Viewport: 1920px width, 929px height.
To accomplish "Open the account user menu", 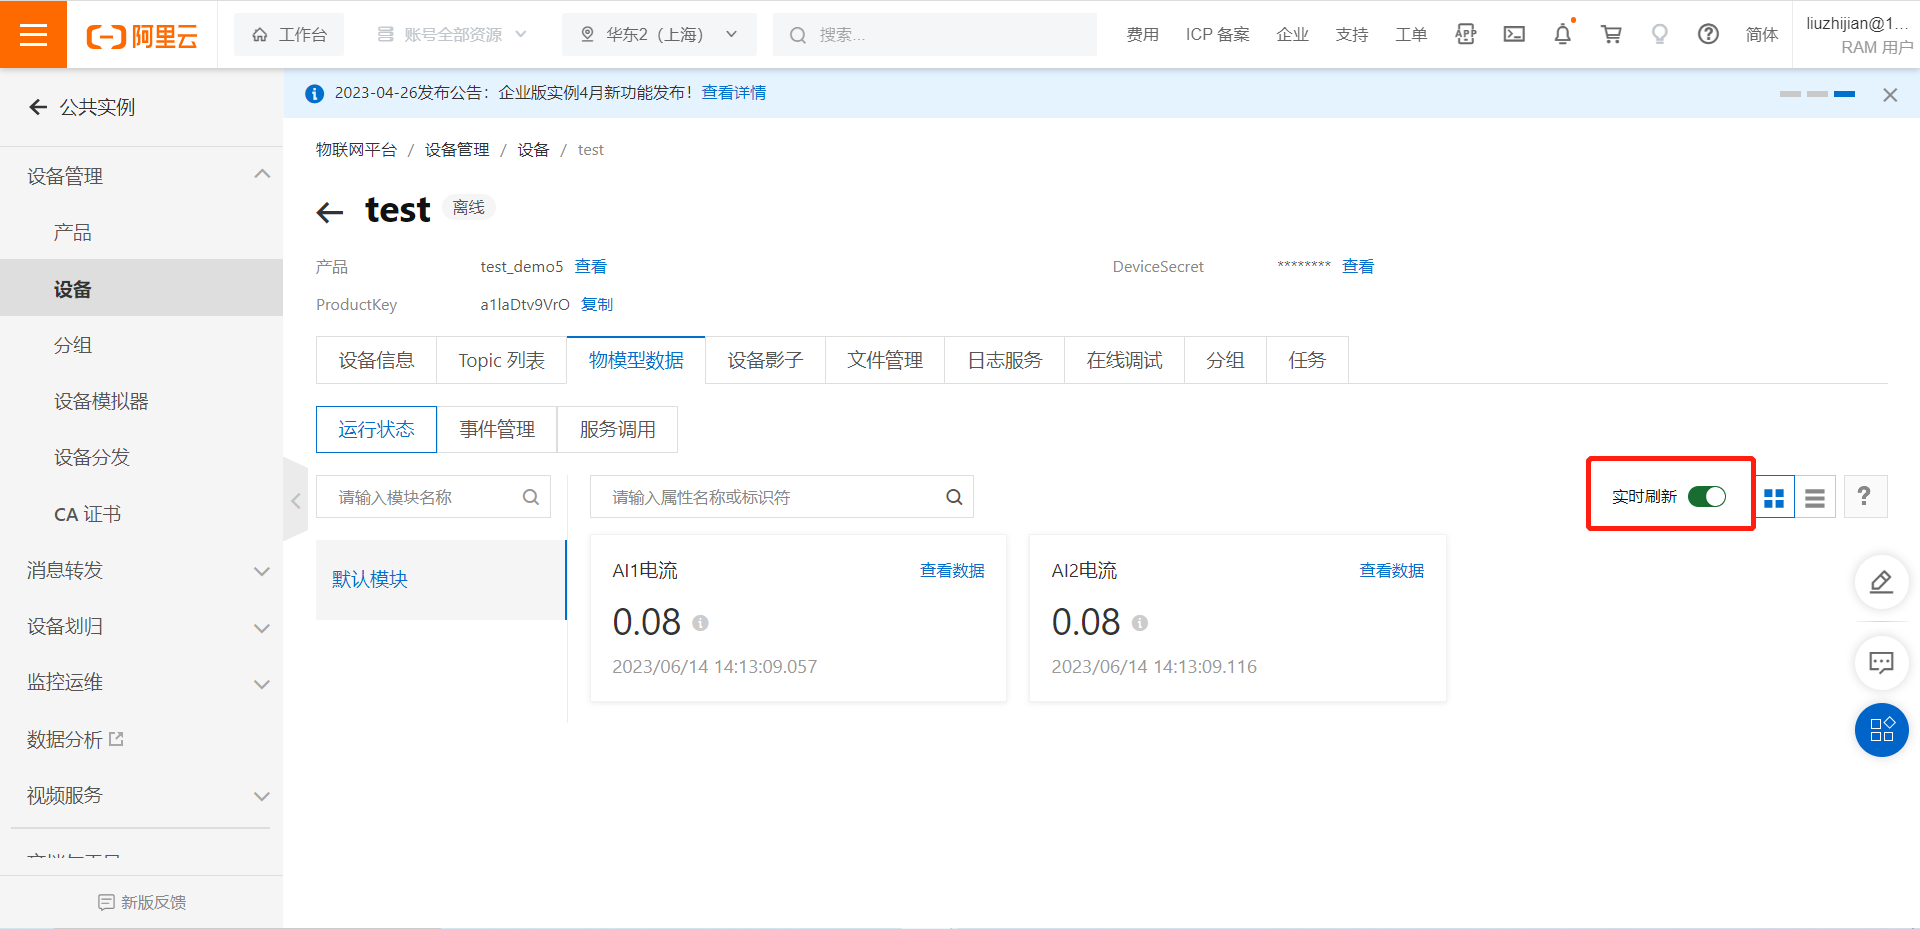I will coord(1858,35).
